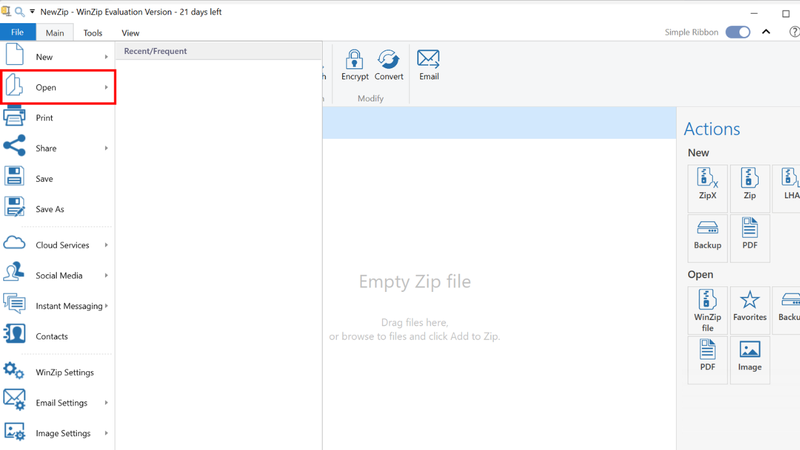The image size is (800, 450).
Task: Switch to the Main ribbon tab
Action: tap(55, 33)
